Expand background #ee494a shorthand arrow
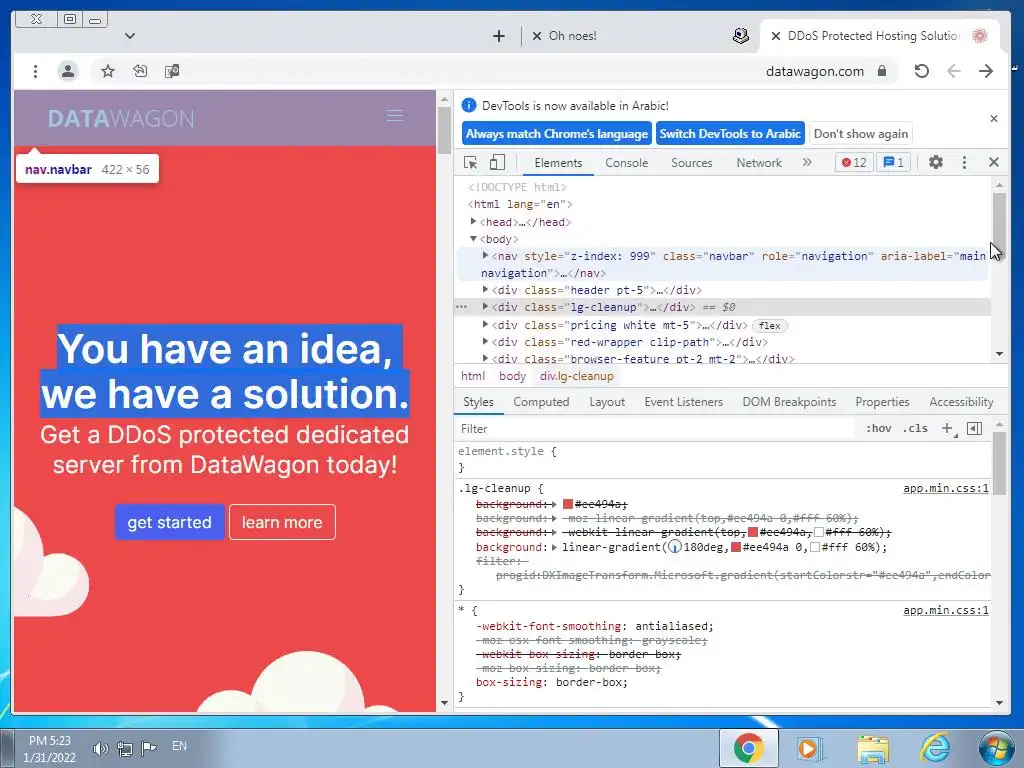1024x768 pixels. (x=554, y=504)
